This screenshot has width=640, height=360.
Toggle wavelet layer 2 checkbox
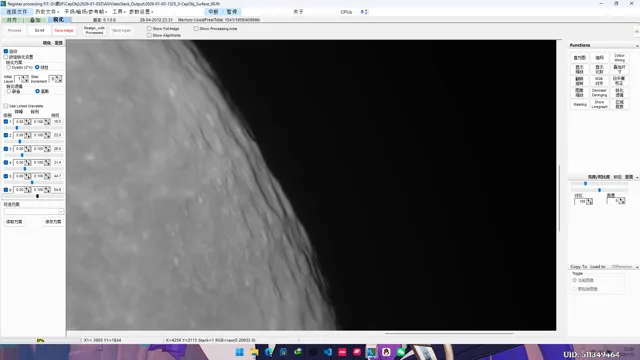coord(6,135)
